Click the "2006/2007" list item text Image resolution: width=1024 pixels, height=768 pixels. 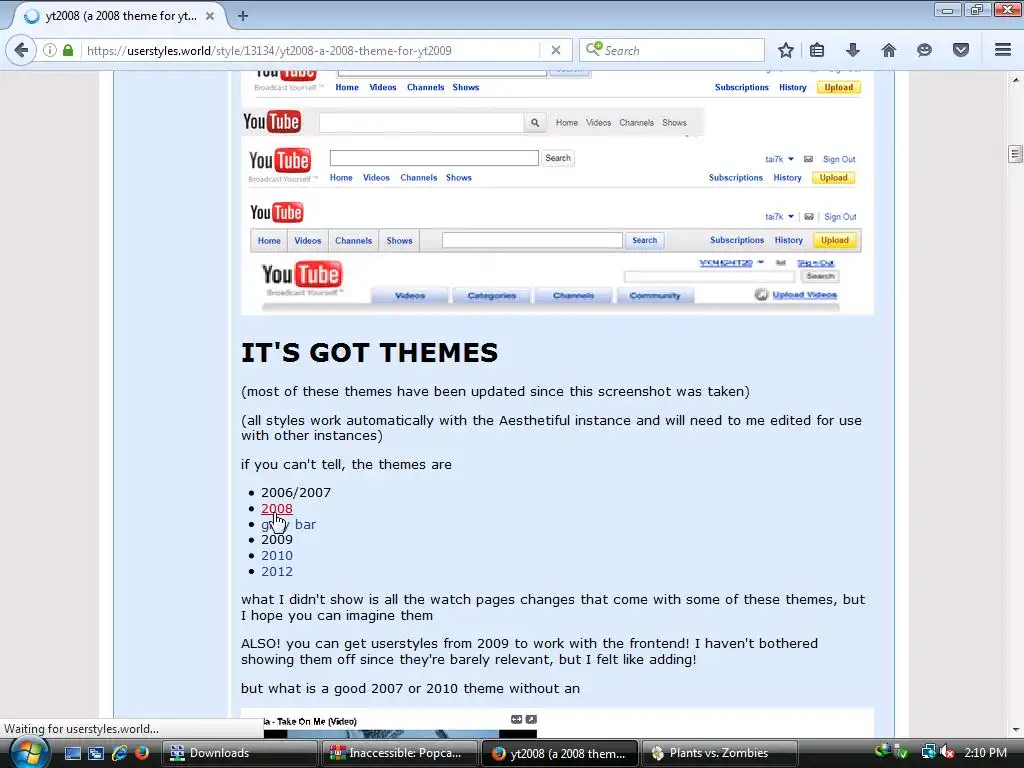[x=296, y=492]
